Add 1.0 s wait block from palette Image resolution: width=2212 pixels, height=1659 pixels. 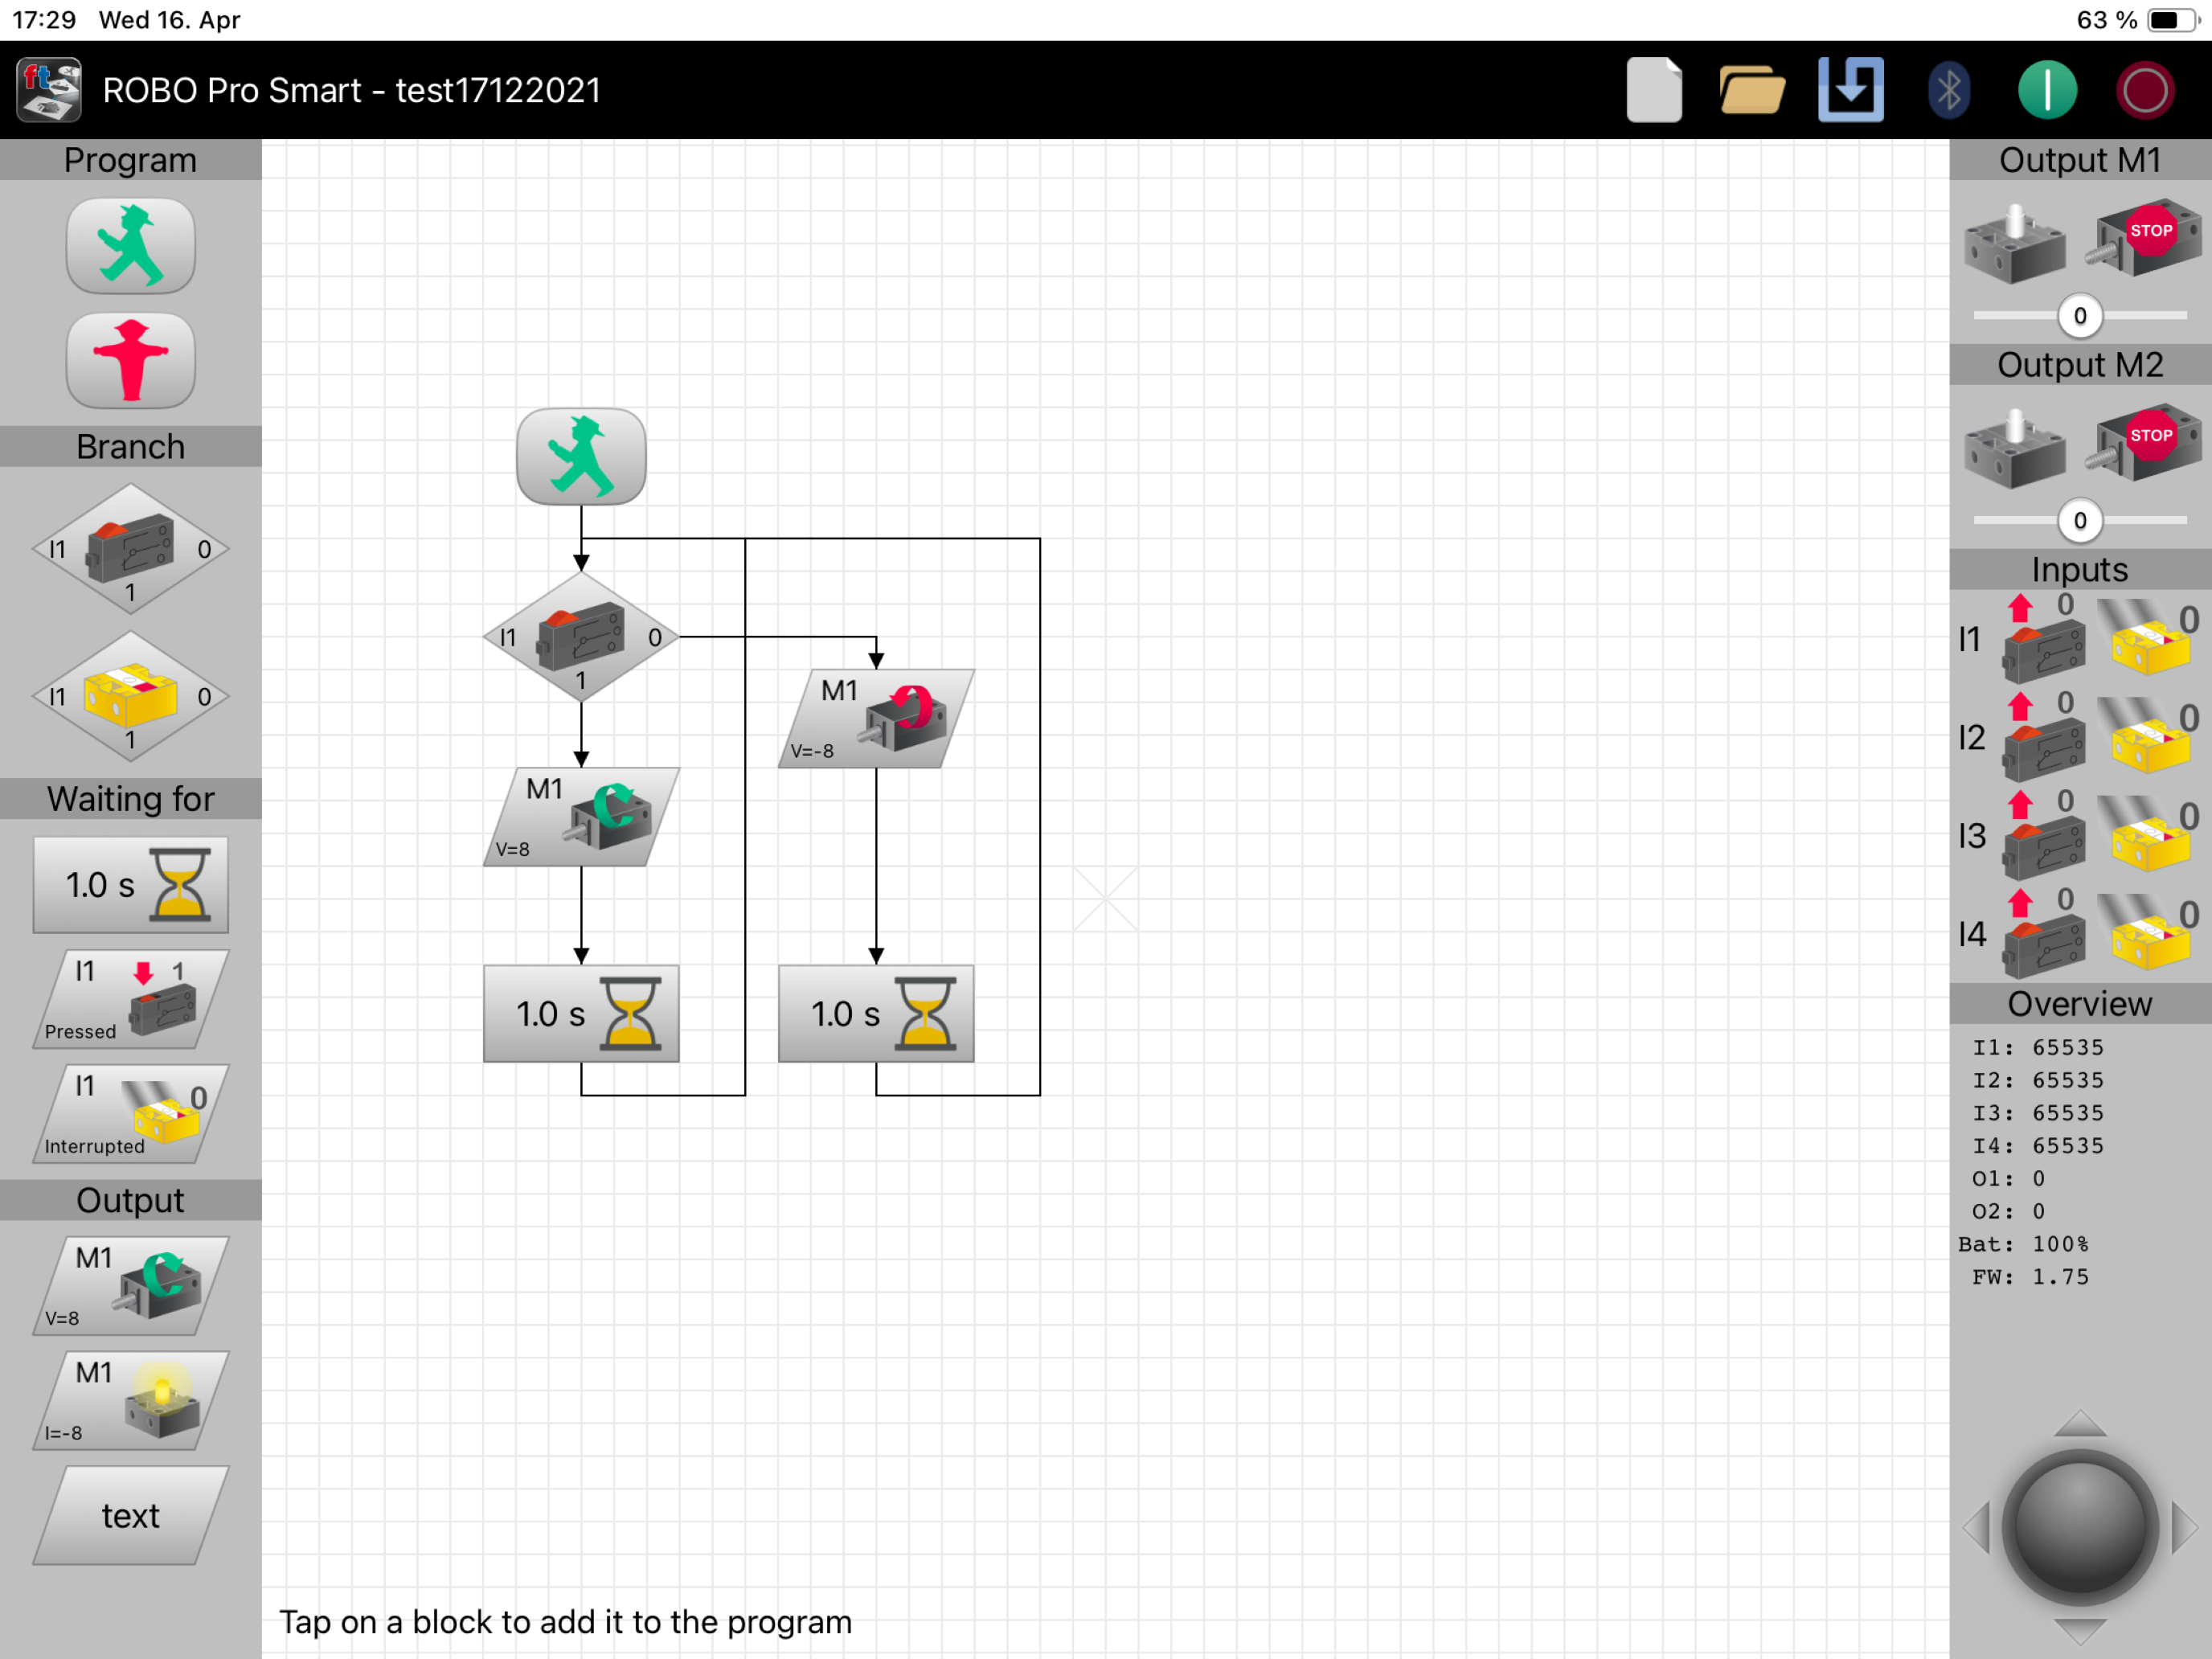[131, 885]
